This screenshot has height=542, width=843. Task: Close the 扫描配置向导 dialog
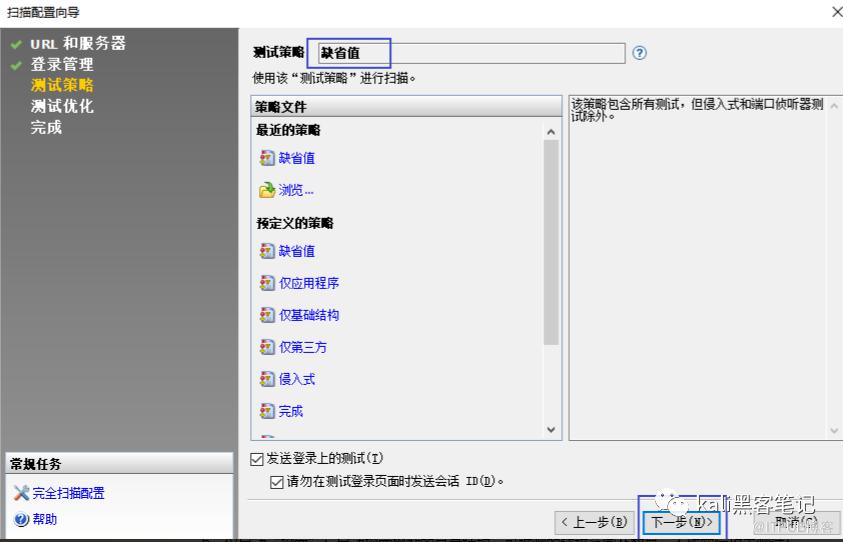tap(837, 11)
